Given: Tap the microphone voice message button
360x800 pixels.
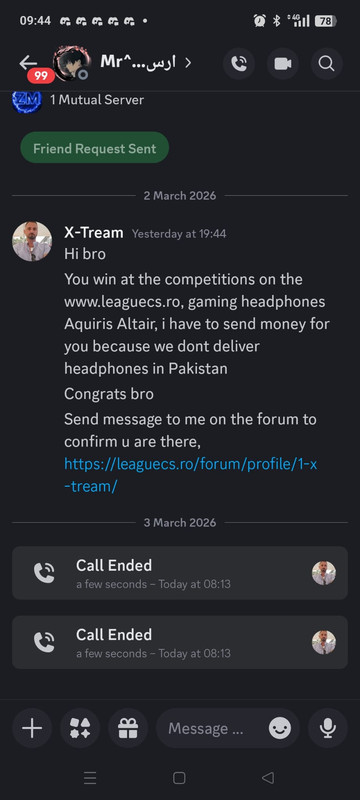Looking at the screenshot, I should click(x=328, y=728).
